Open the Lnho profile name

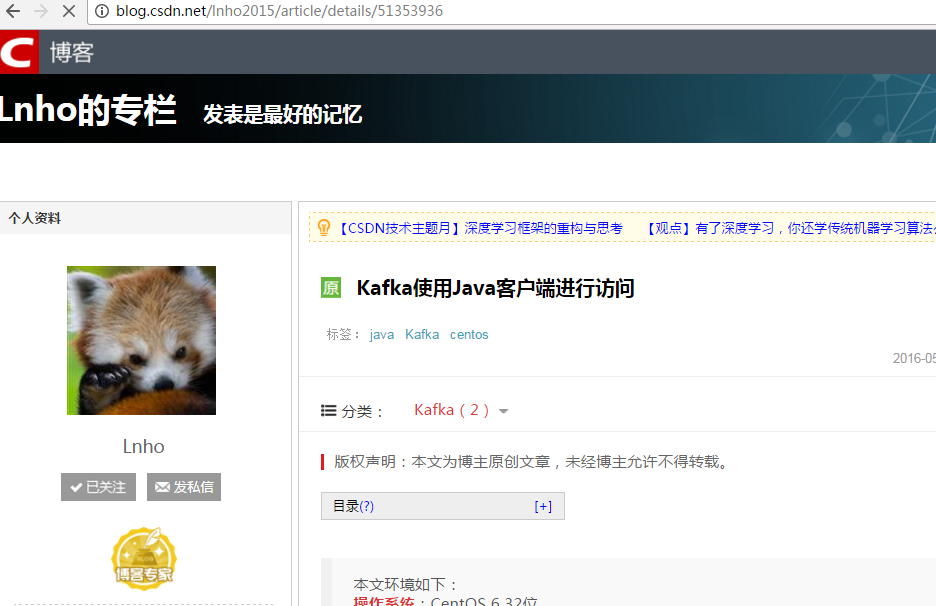click(143, 446)
